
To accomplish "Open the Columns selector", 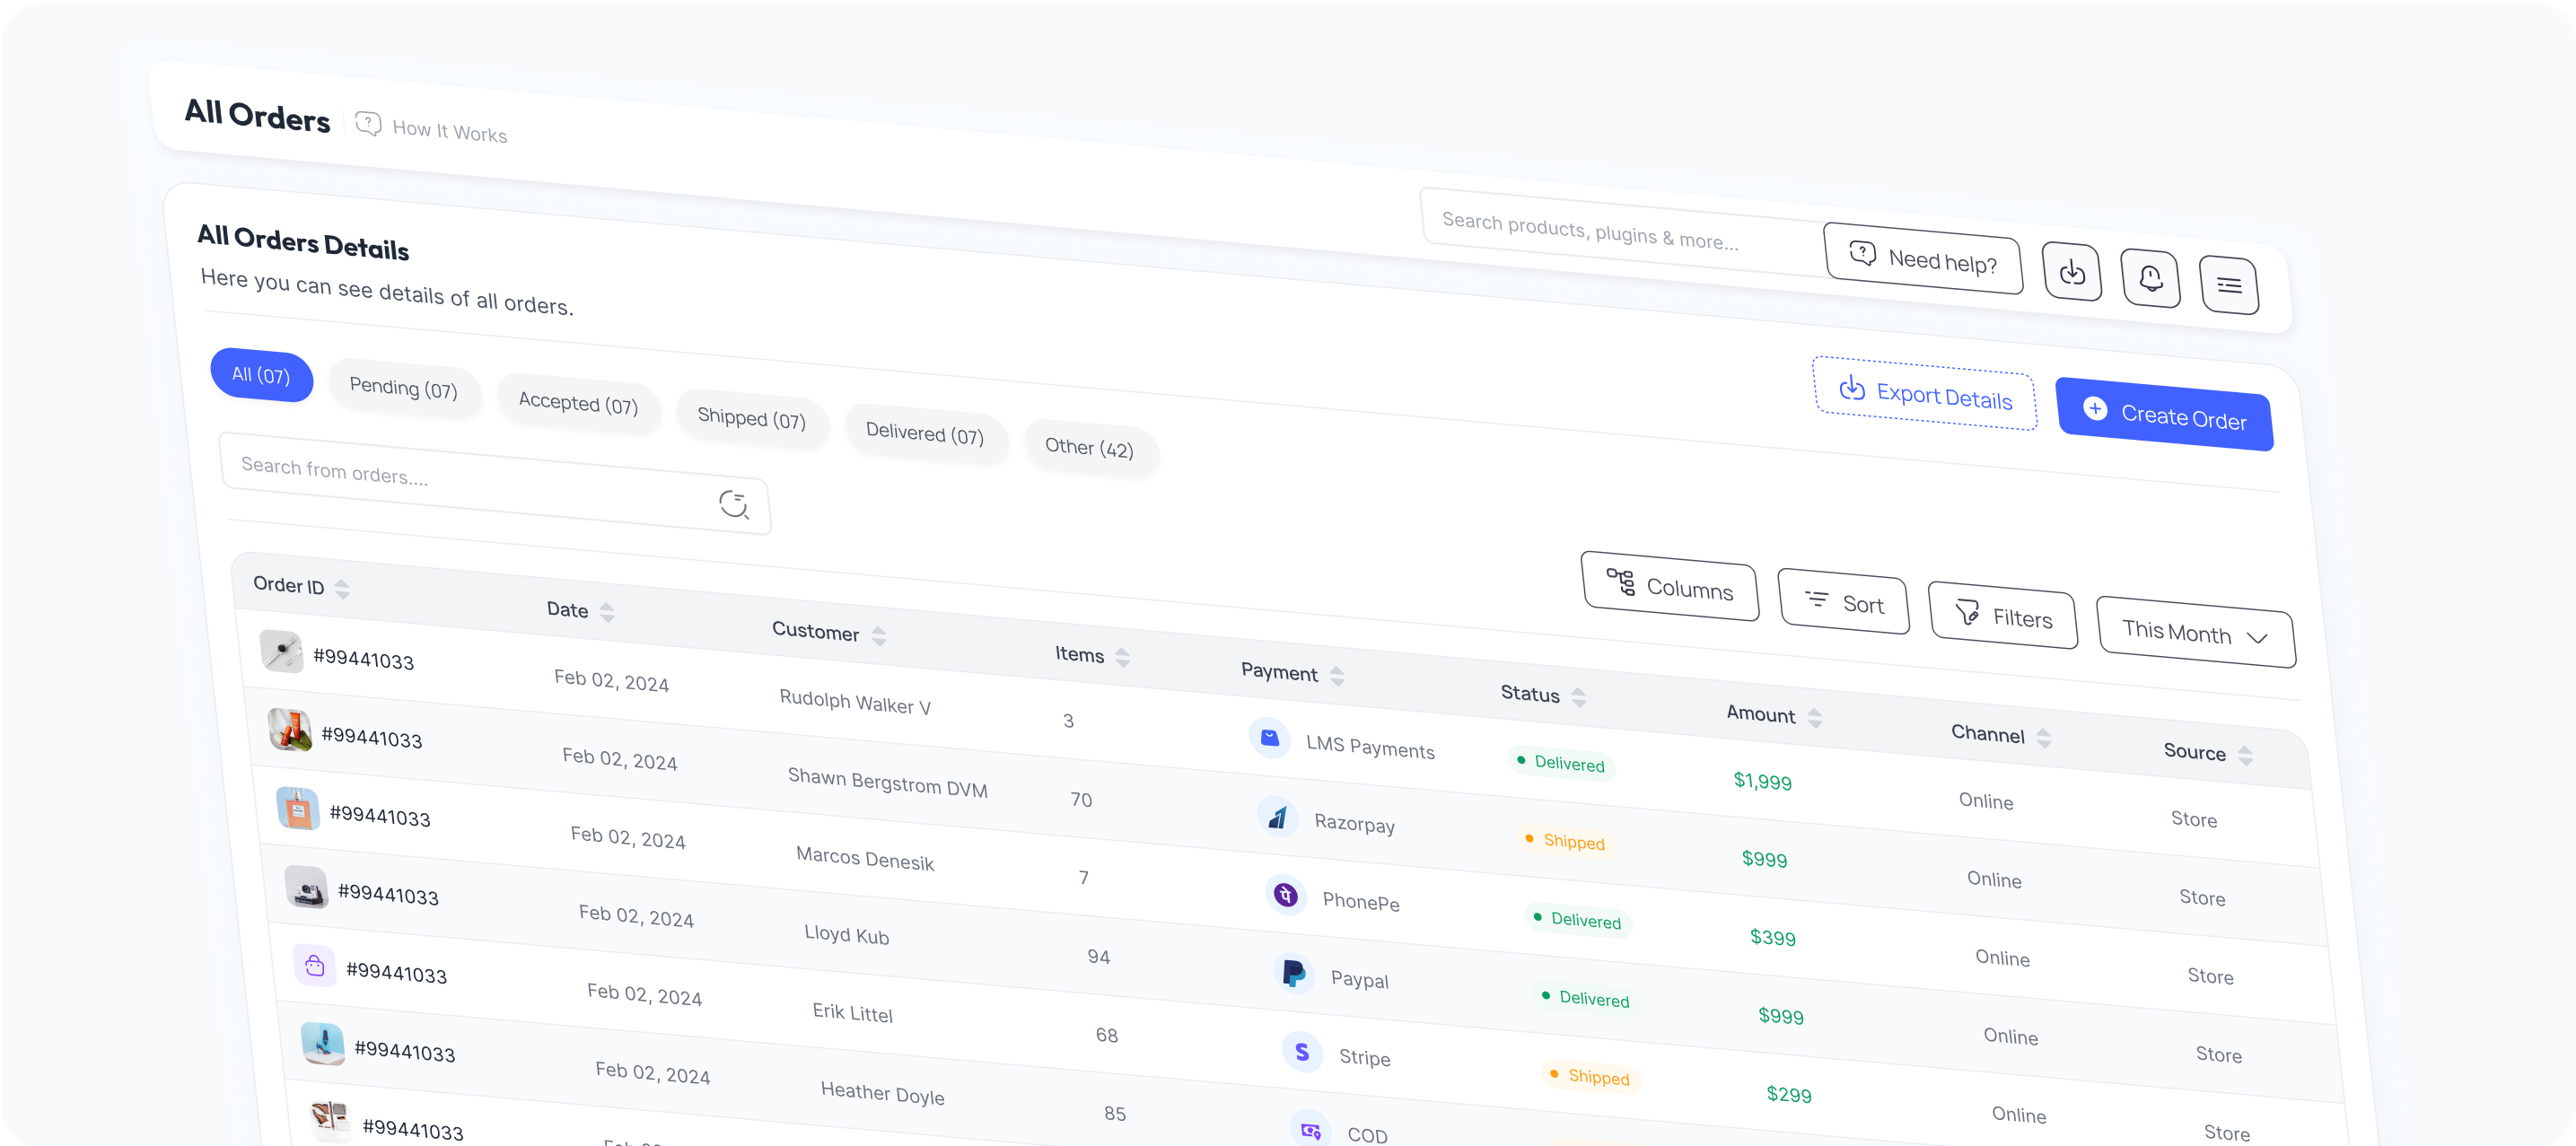I will click(1669, 587).
